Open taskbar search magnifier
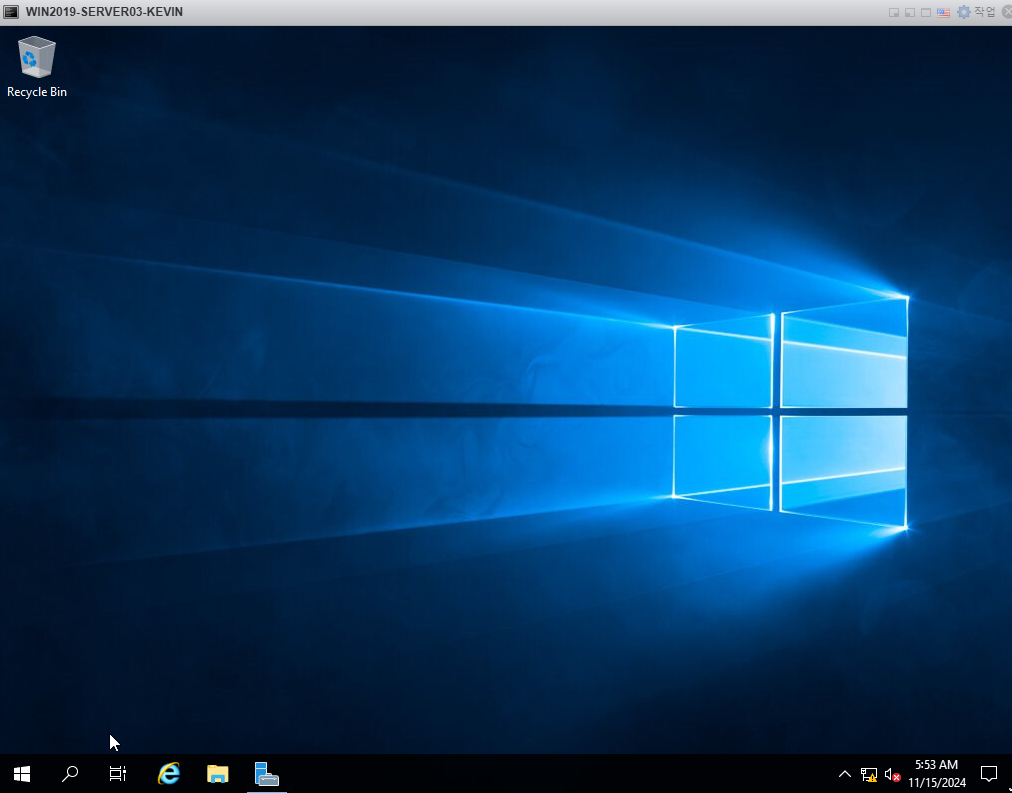Image resolution: width=1012 pixels, height=793 pixels. (x=70, y=774)
